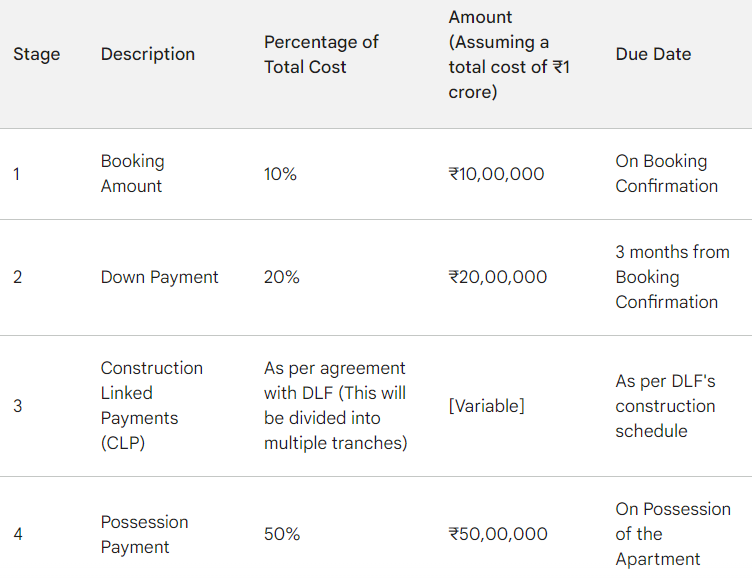The width and height of the screenshot is (752, 578).
Task: Click the Construction Linked Payments (CLP) cell
Action: pos(152,406)
